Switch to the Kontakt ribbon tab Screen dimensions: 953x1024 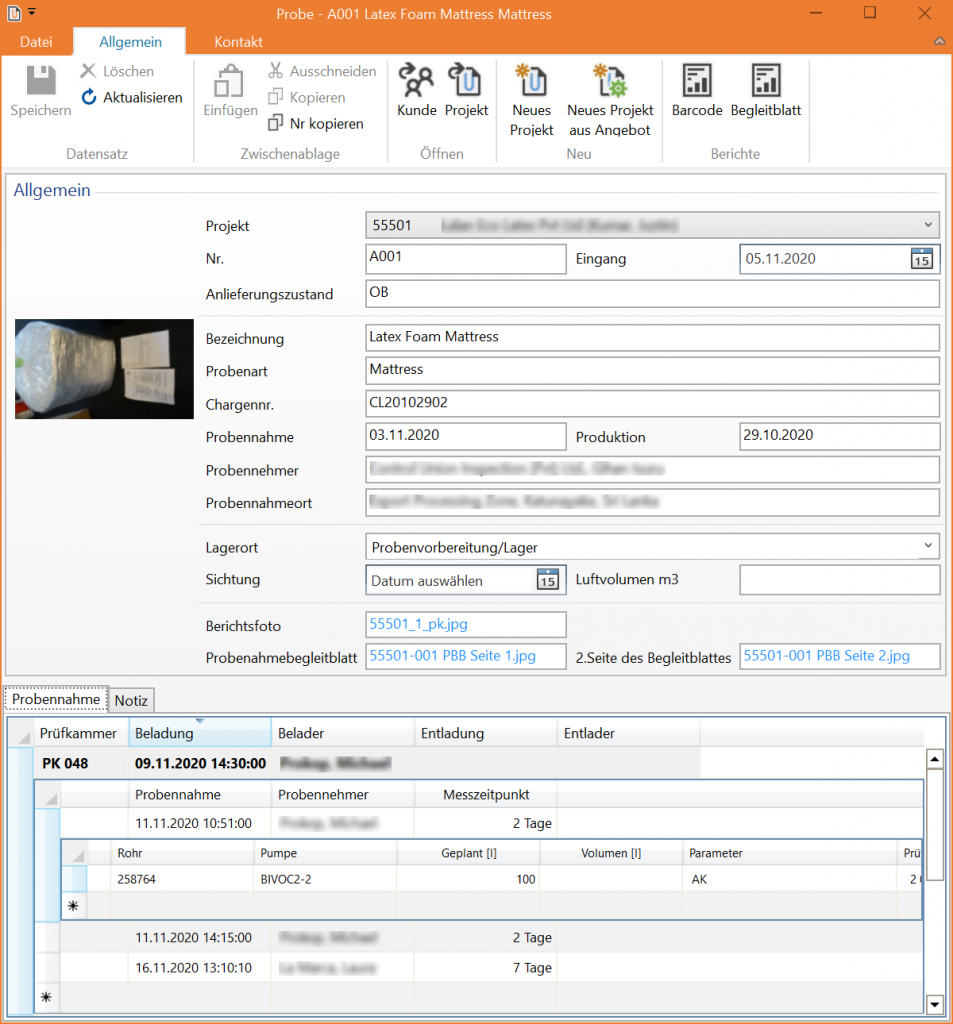pos(239,42)
